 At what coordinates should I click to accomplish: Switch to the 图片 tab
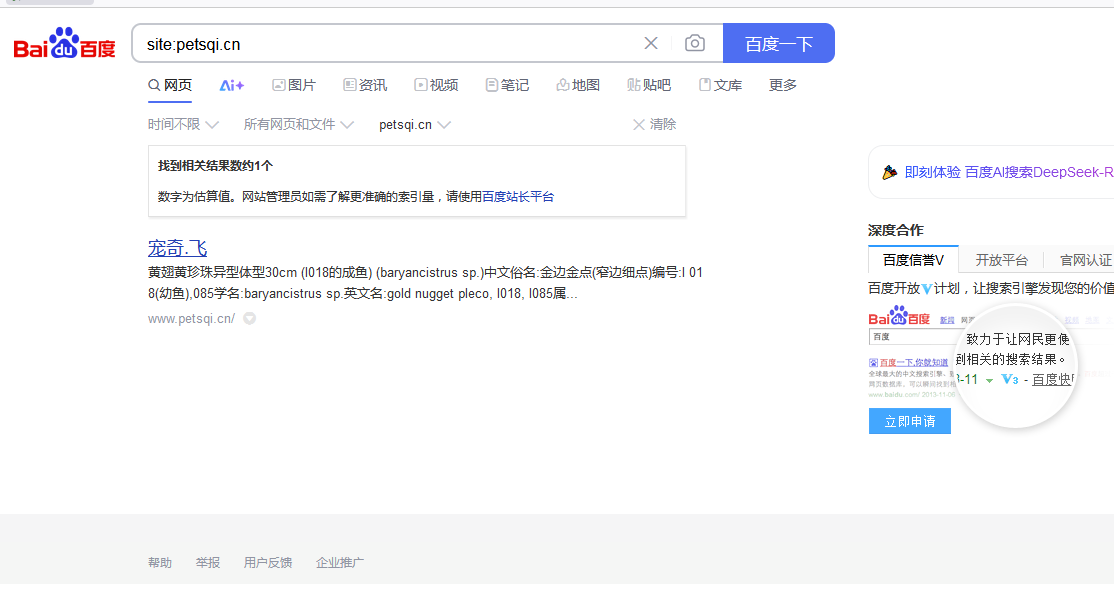pyautogui.click(x=294, y=85)
